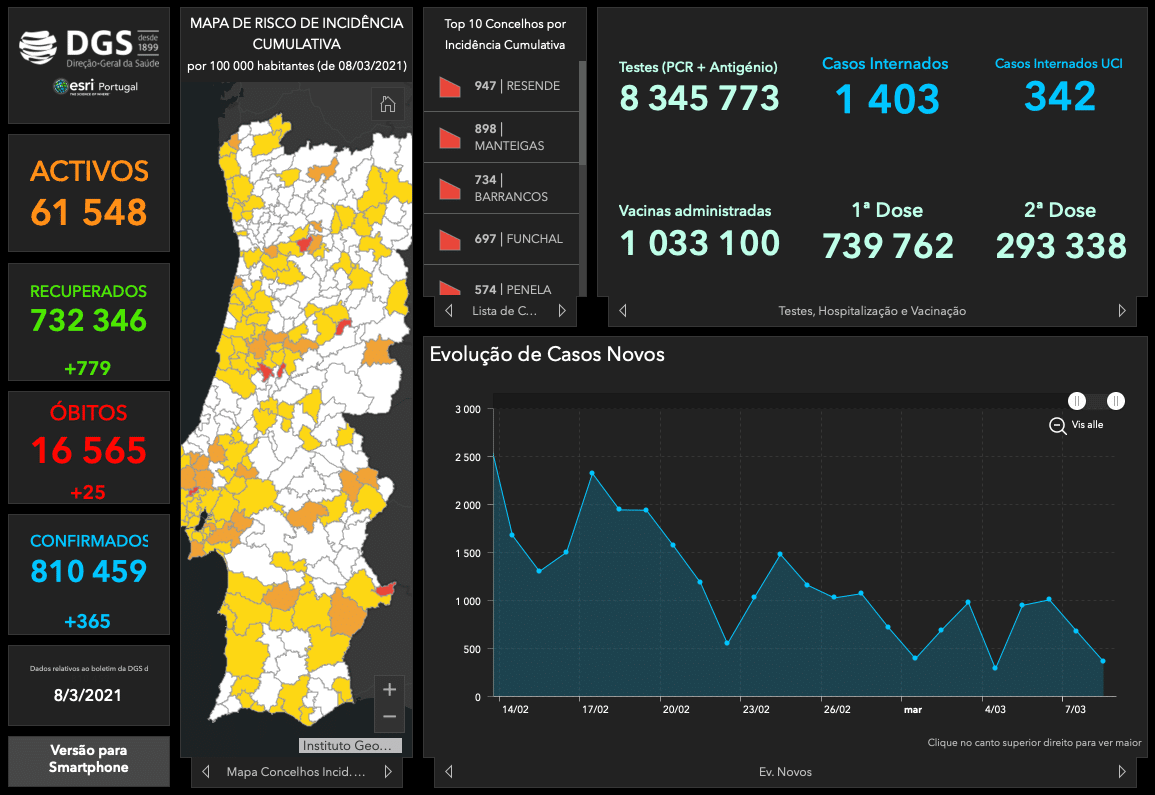Click the DGS logo

(x=88, y=47)
